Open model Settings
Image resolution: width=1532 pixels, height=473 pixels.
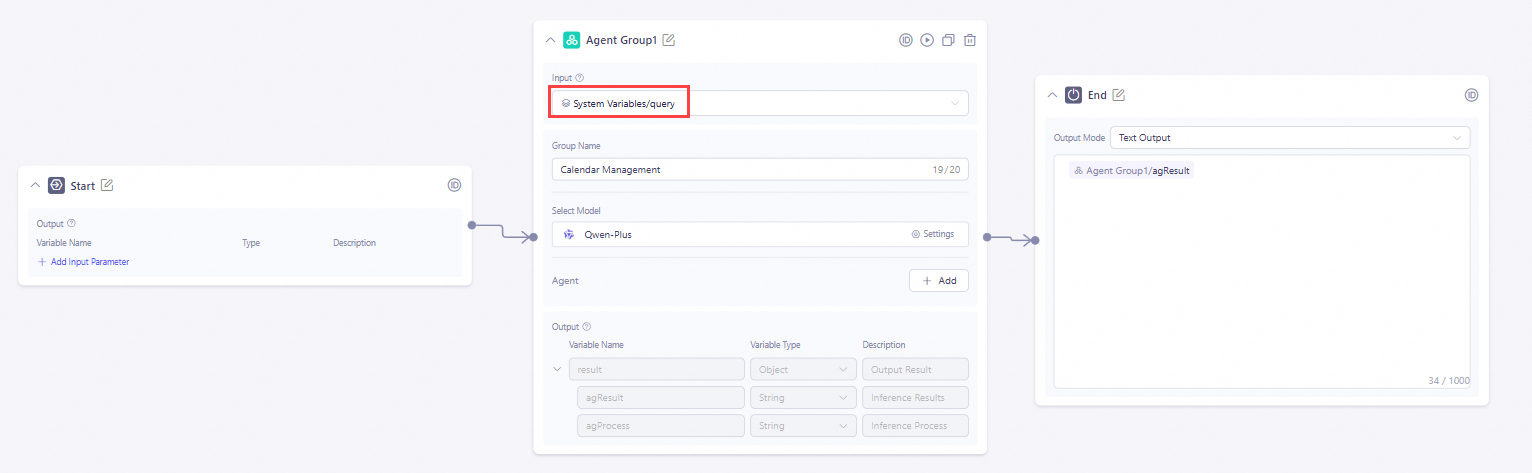[x=932, y=234]
